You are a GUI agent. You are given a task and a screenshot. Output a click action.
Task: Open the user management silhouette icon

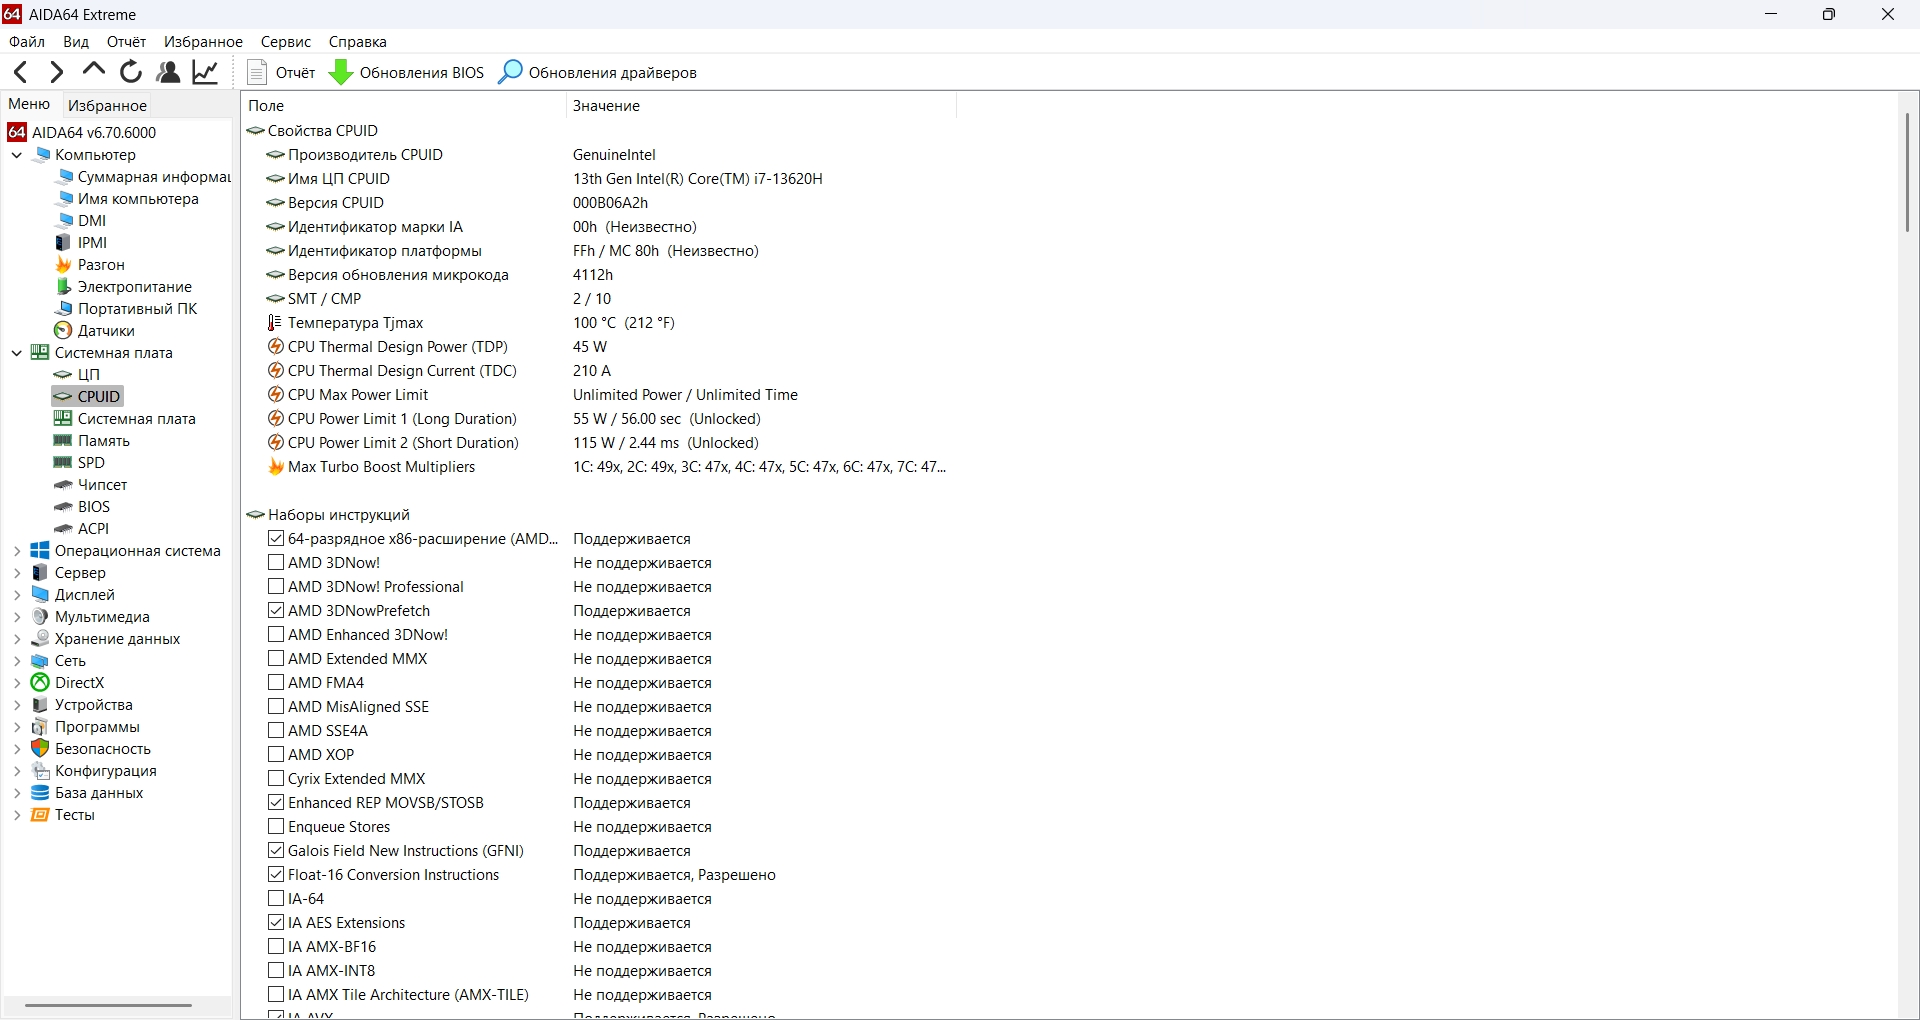pos(168,72)
